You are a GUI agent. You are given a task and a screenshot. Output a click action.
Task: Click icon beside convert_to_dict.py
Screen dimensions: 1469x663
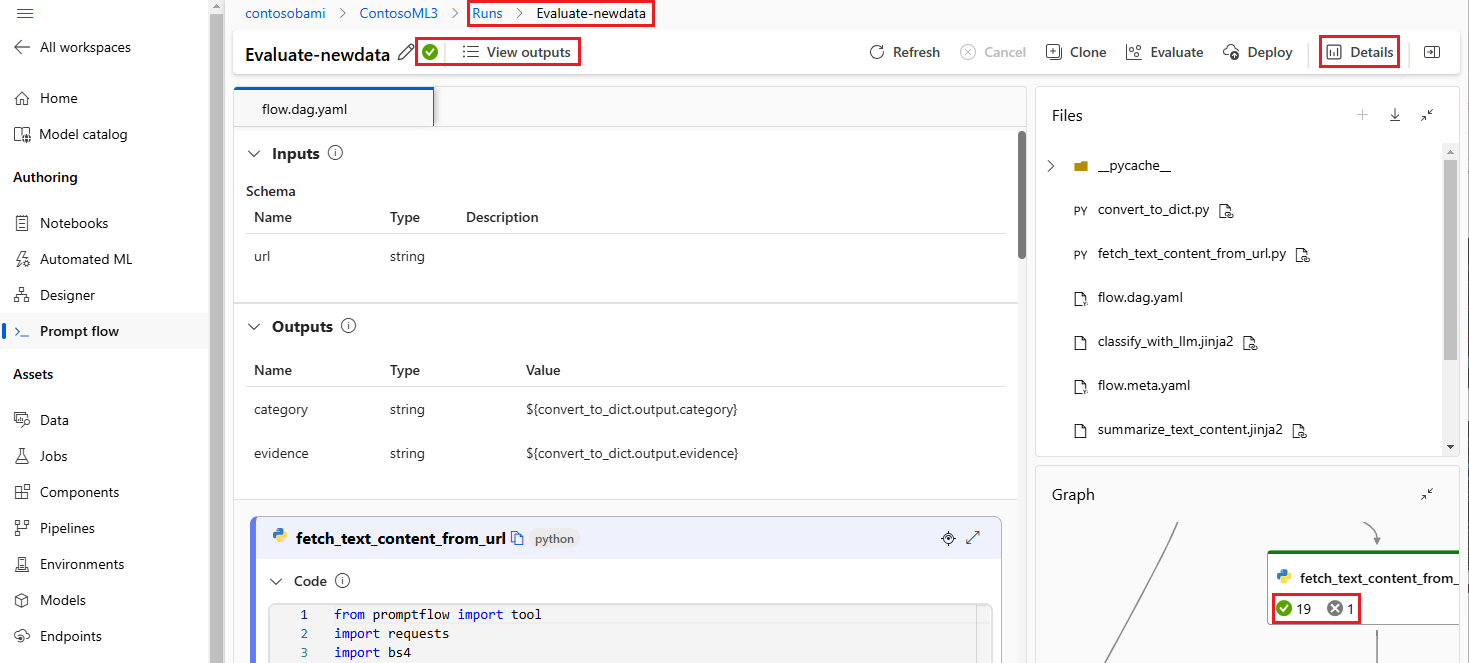click(1226, 211)
